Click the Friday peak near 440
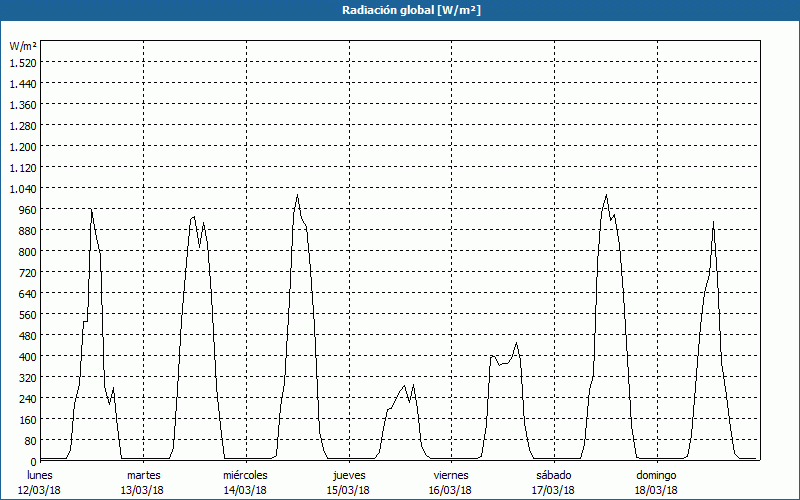800x500 pixels. (x=516, y=343)
